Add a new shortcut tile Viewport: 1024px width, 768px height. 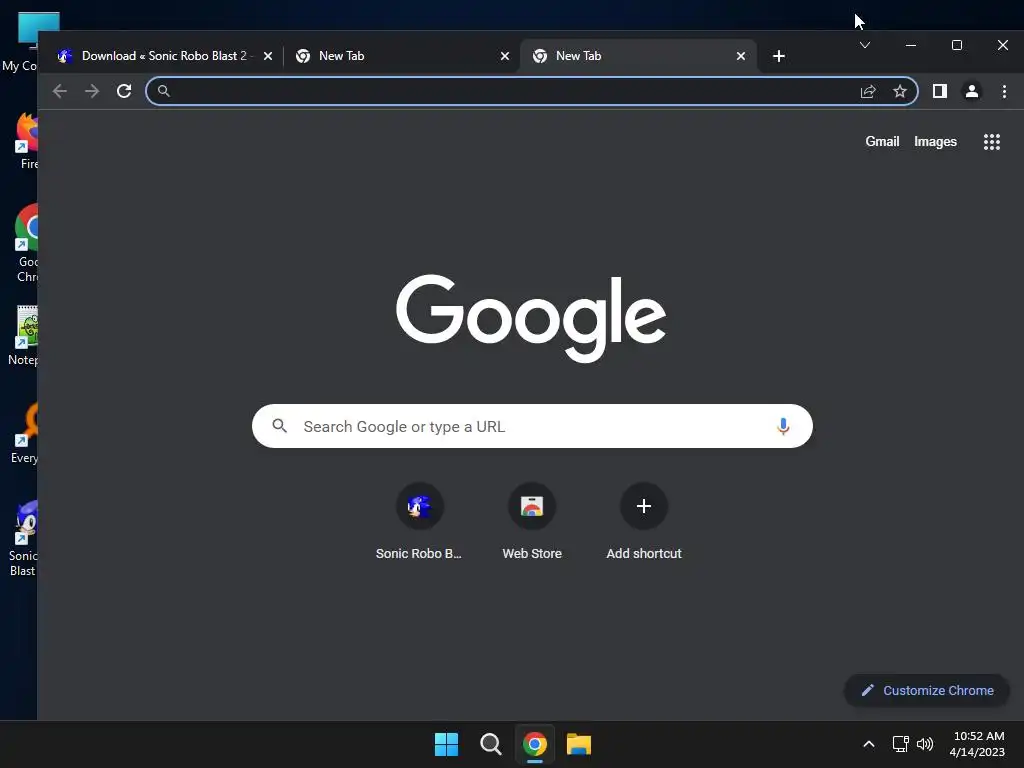click(x=644, y=522)
